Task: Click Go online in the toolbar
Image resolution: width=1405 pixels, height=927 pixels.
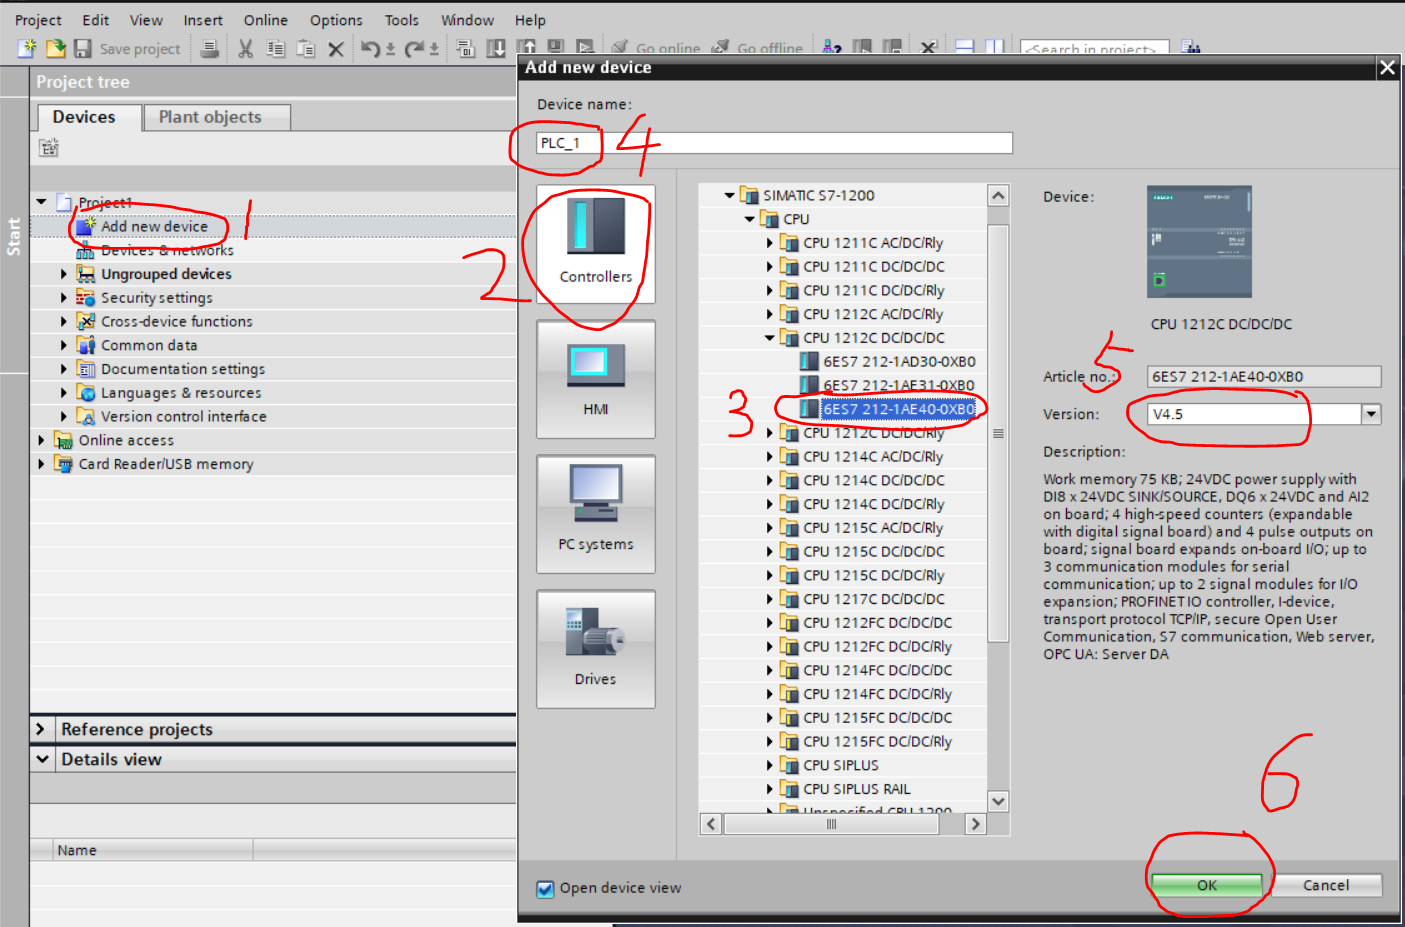Action: click(x=656, y=48)
